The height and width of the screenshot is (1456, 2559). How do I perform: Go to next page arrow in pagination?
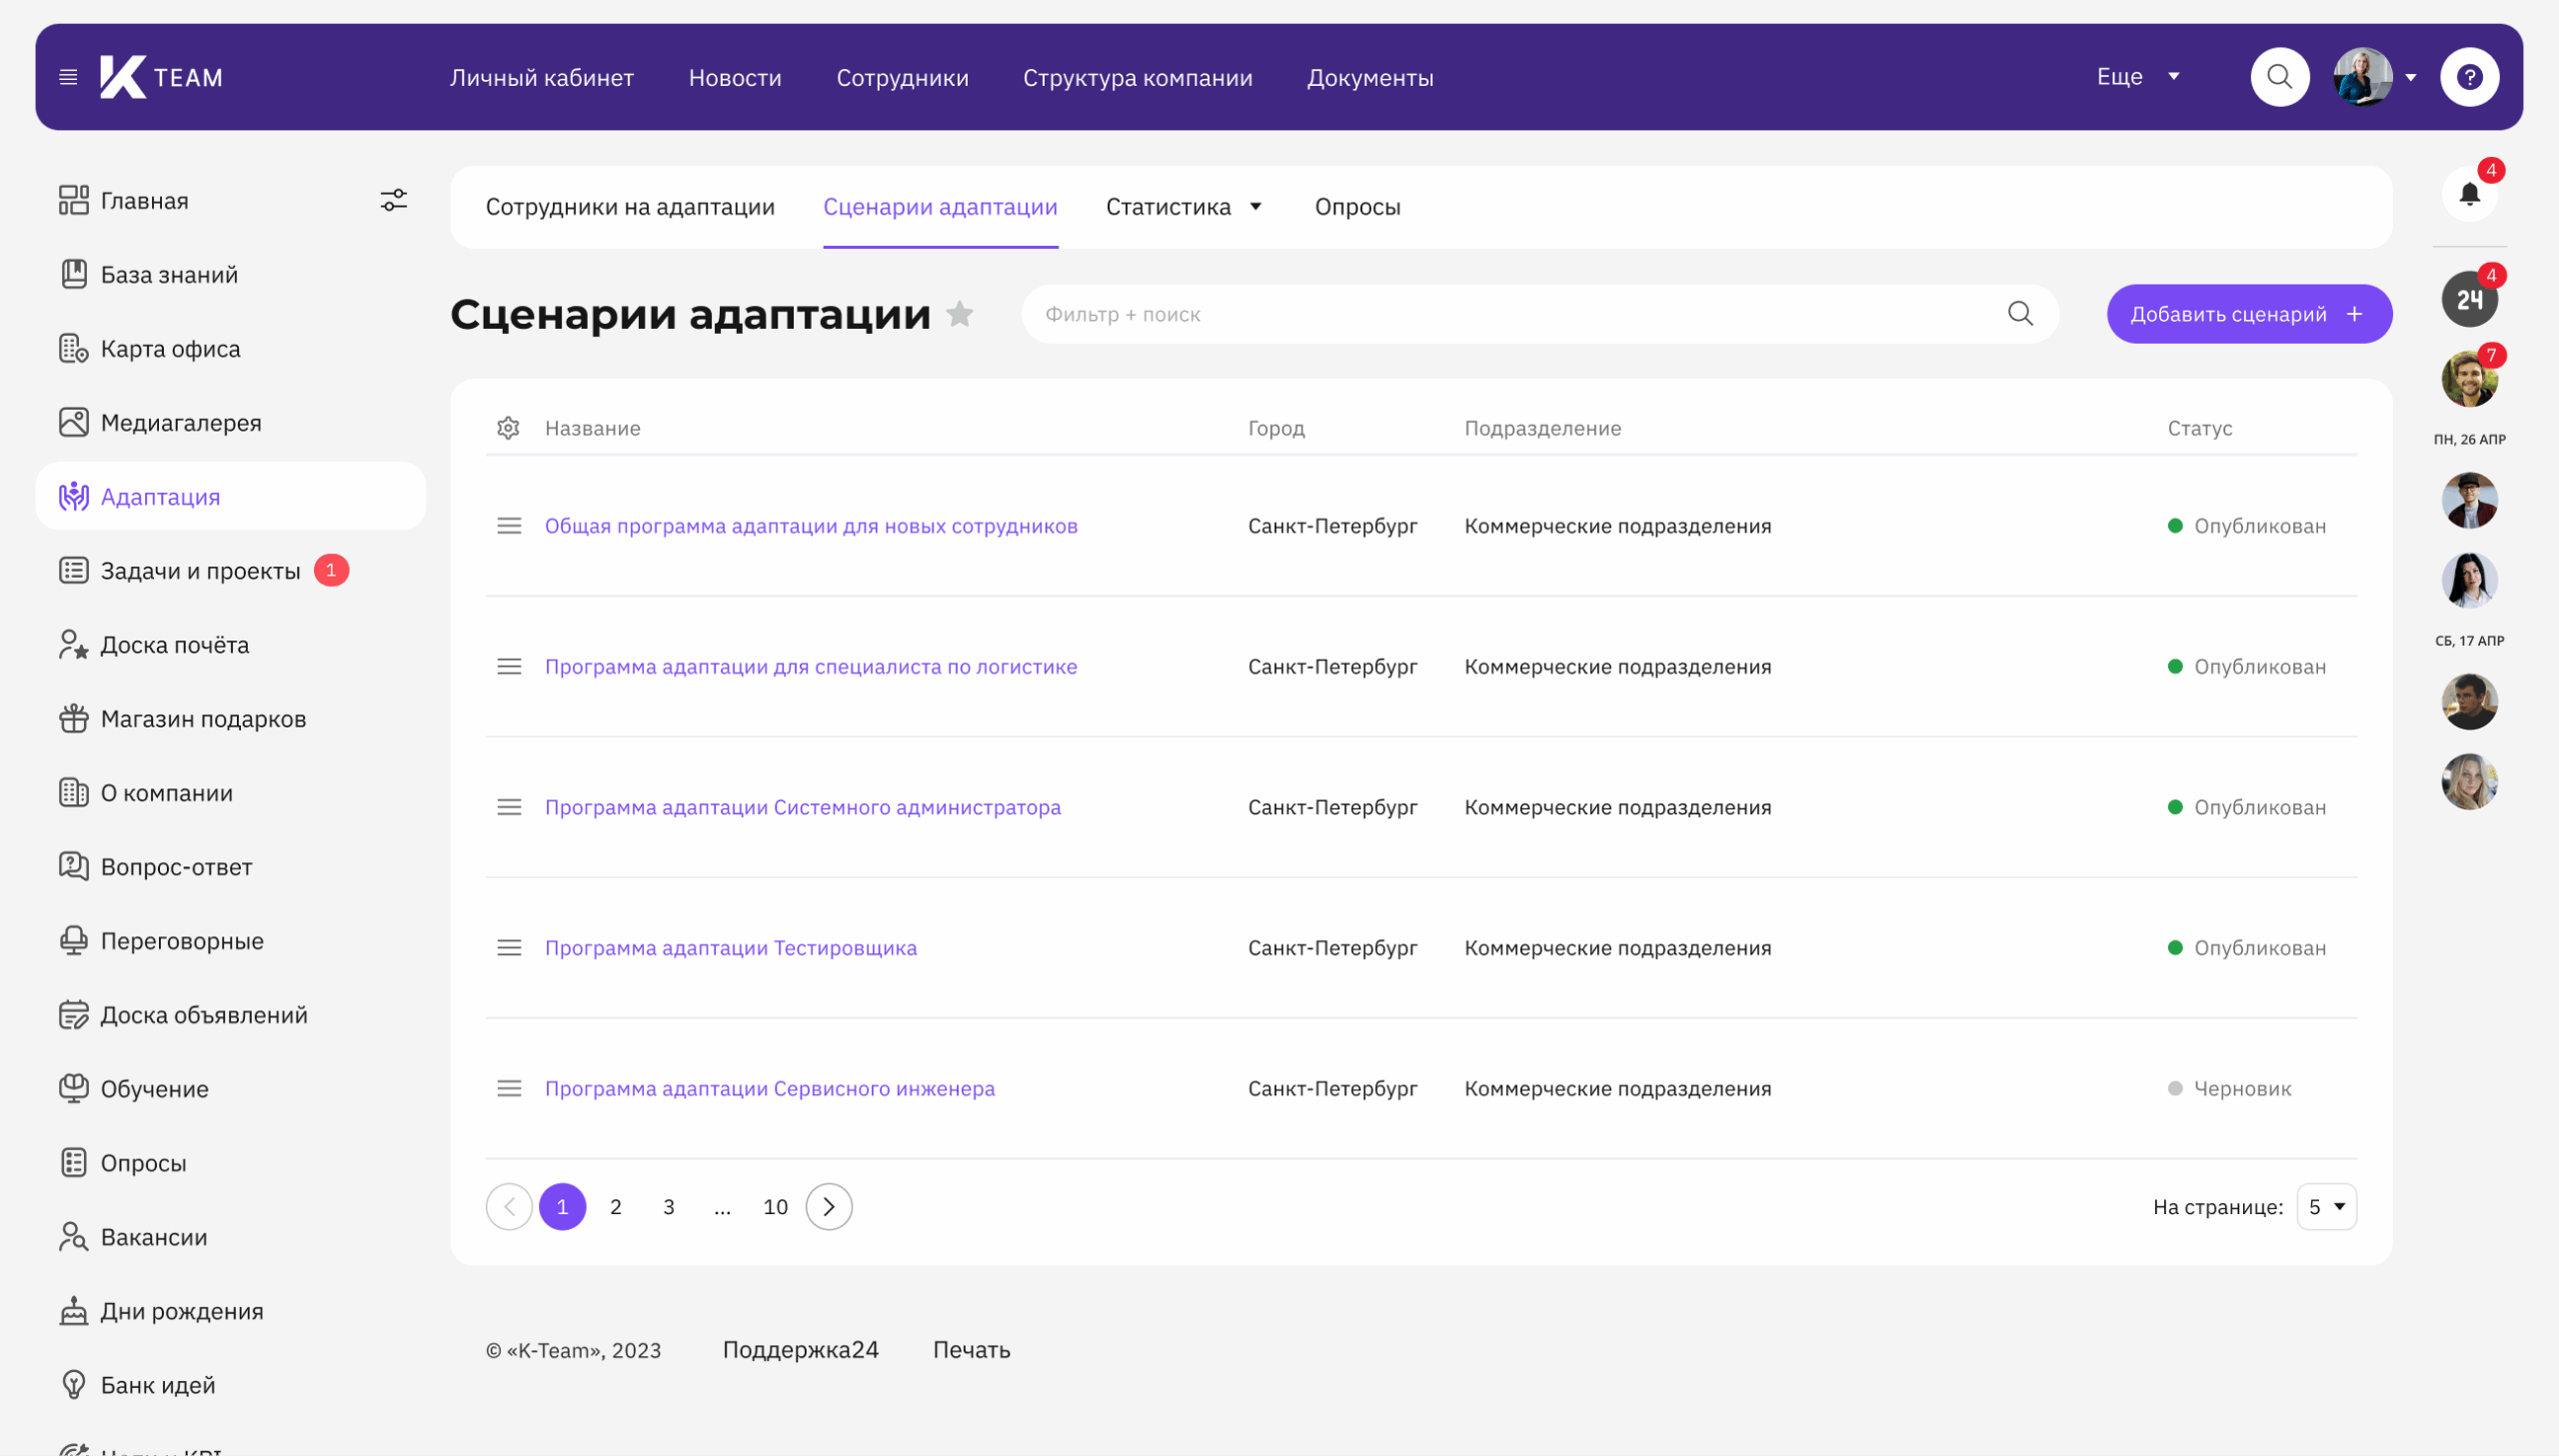[828, 1207]
